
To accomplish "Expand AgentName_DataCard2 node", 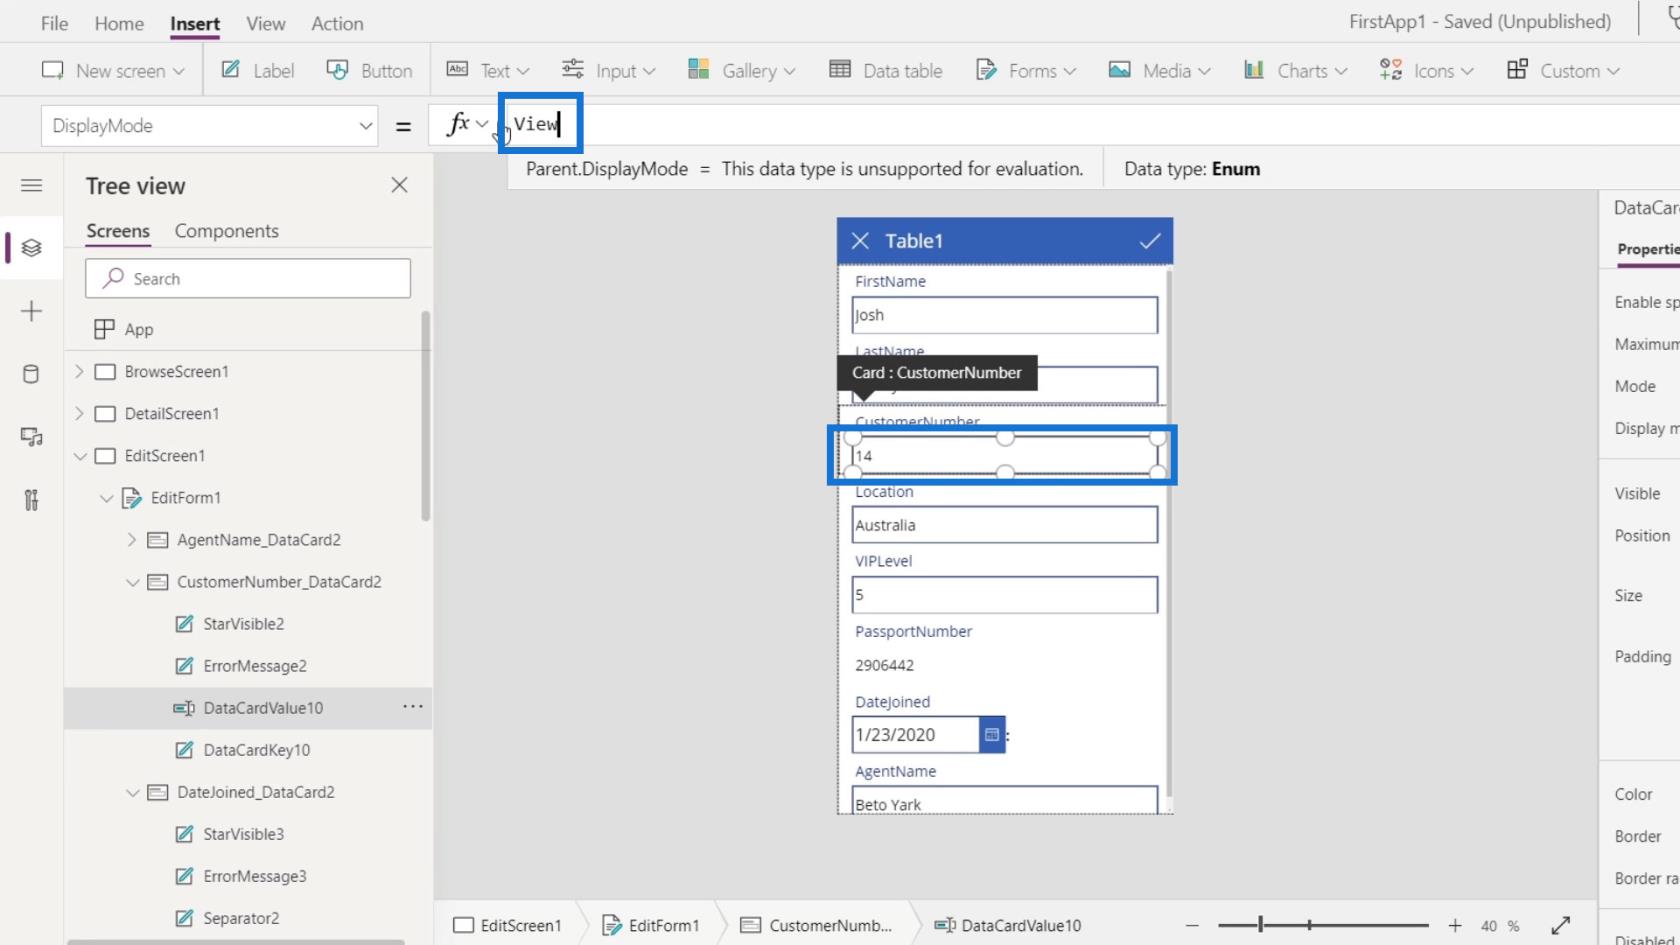I will tap(131, 540).
